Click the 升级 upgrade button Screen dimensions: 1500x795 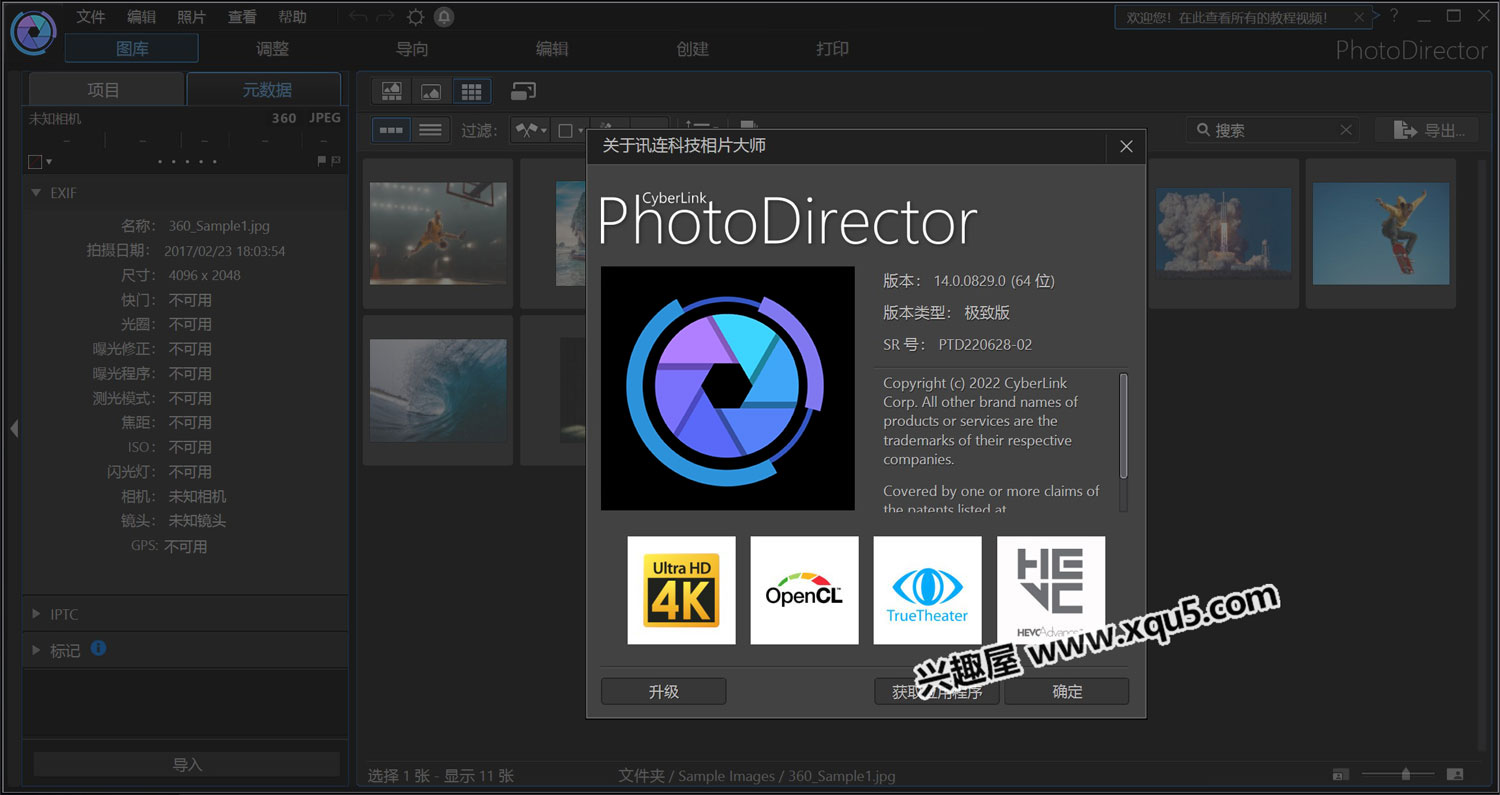[664, 691]
